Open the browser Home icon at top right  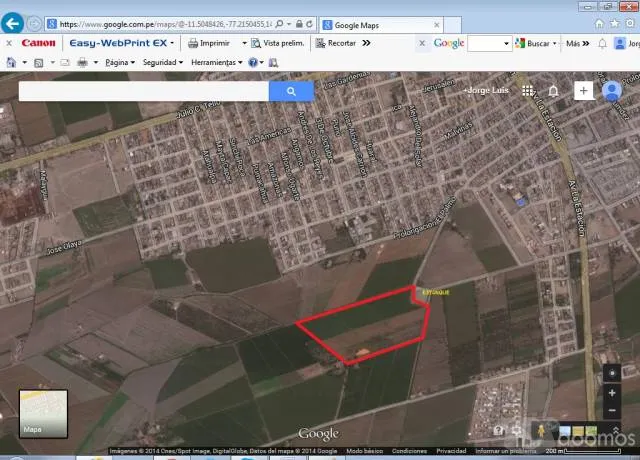pos(599,24)
